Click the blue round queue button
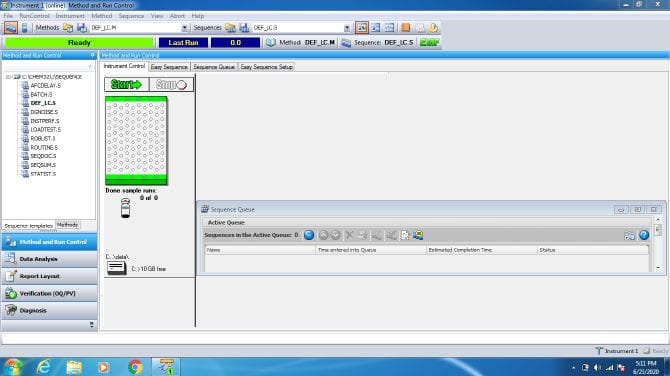Screen dimensions: 670x376 (309, 235)
